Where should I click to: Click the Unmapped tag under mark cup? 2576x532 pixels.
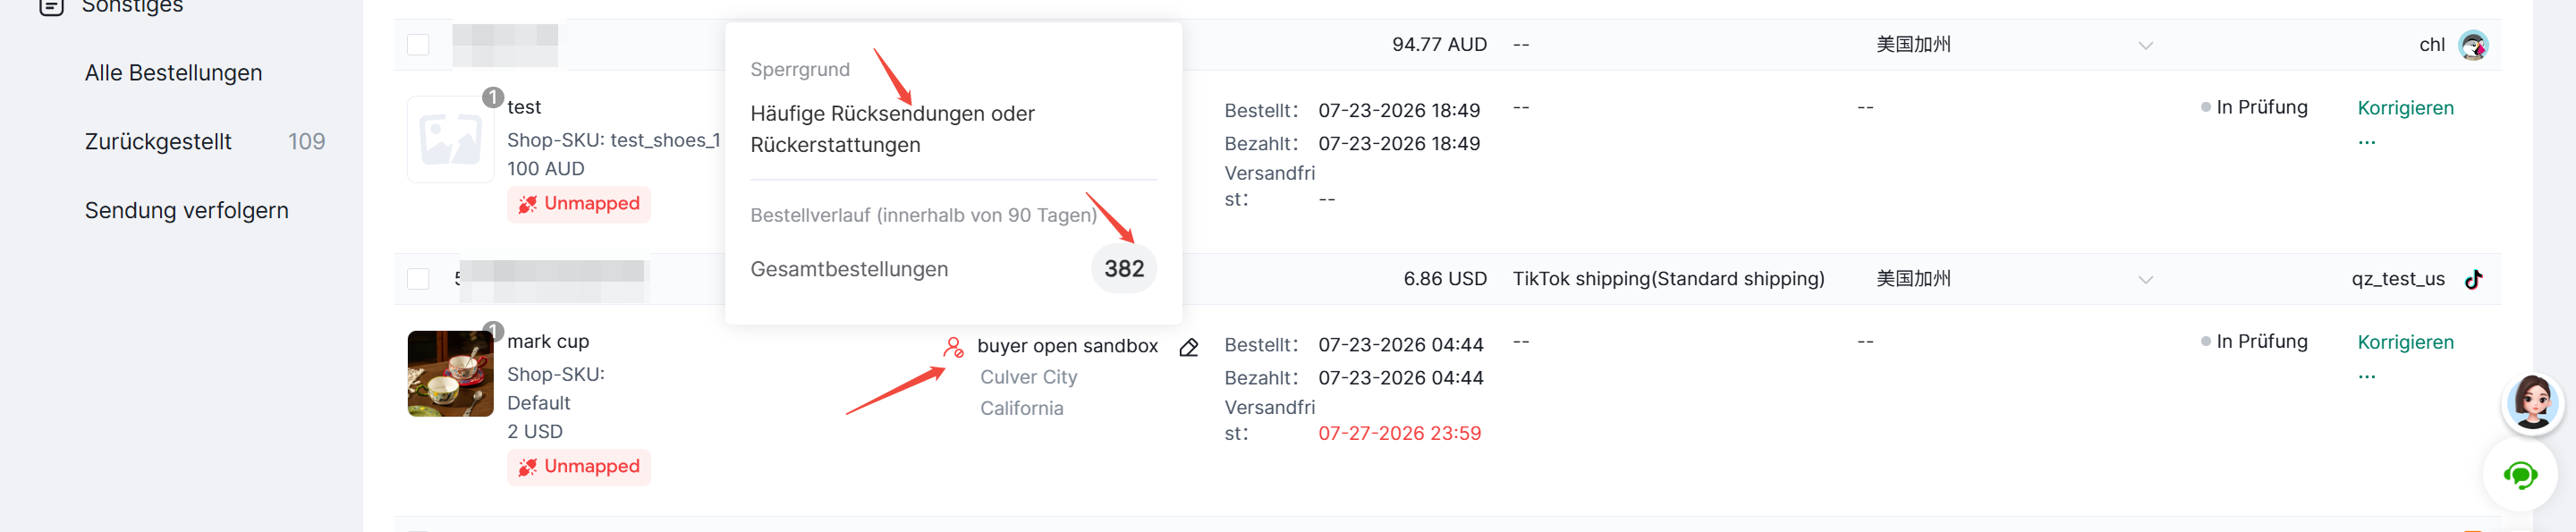pos(579,467)
